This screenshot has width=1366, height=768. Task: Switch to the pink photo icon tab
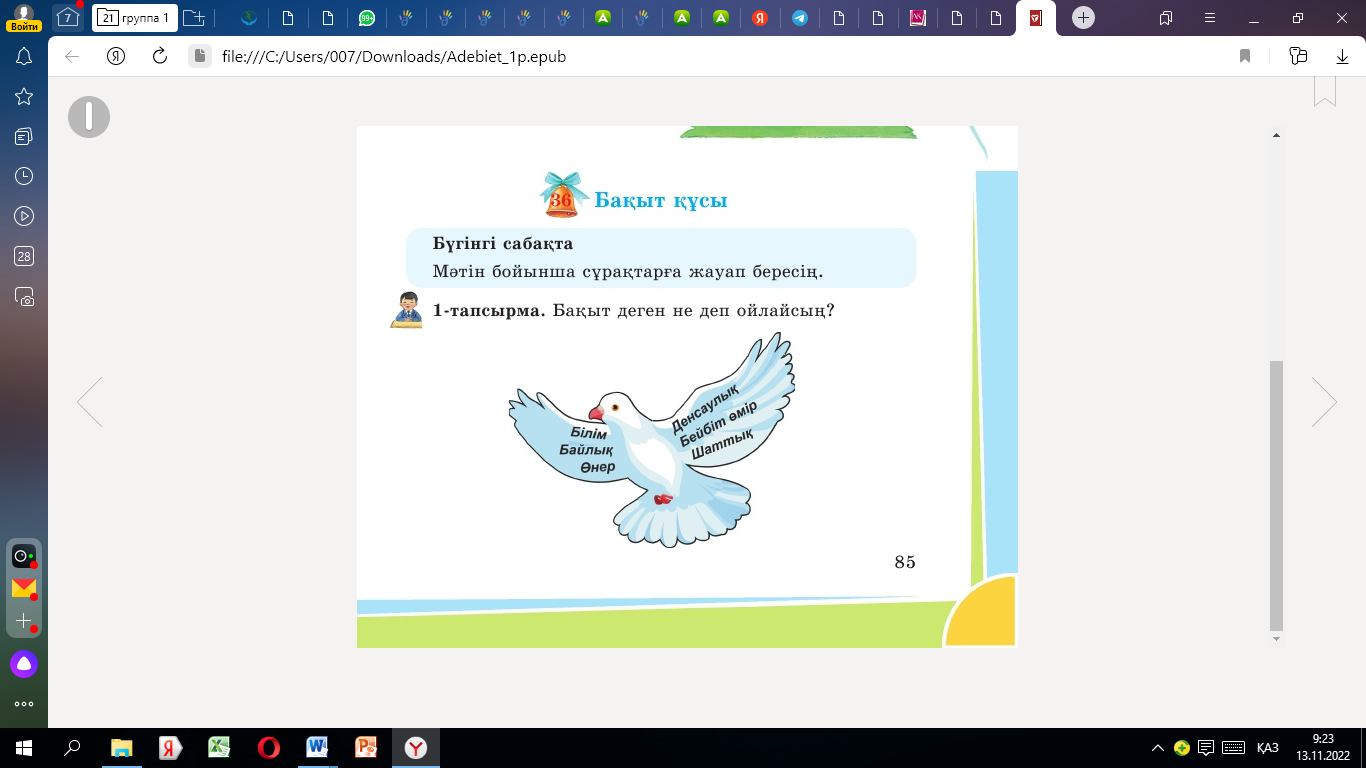coord(917,18)
